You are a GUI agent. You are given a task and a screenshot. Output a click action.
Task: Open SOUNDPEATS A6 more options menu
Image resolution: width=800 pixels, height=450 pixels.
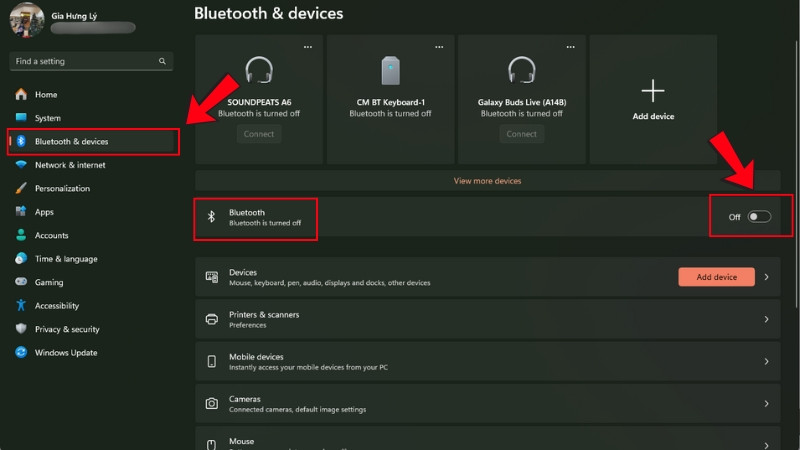308,47
